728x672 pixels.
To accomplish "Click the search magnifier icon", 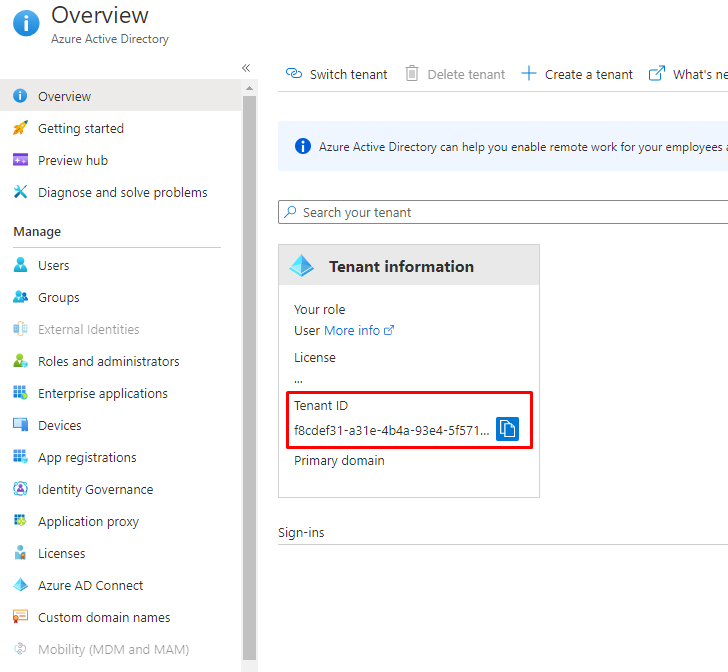I will (290, 212).
